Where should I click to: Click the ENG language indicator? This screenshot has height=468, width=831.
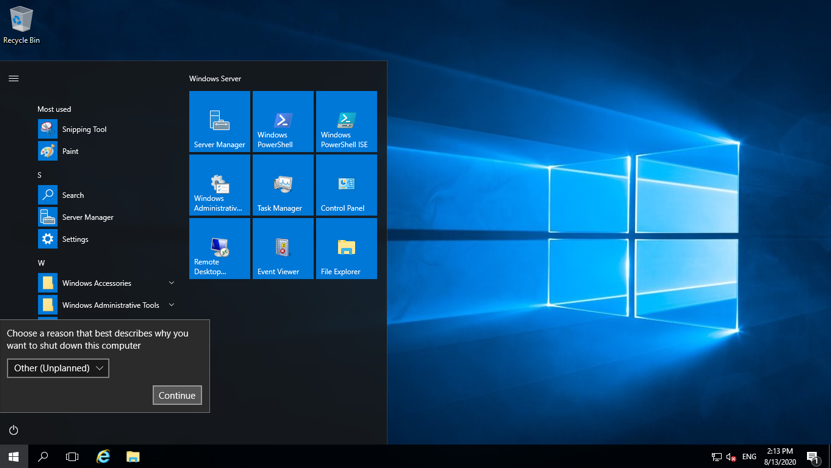pos(749,457)
